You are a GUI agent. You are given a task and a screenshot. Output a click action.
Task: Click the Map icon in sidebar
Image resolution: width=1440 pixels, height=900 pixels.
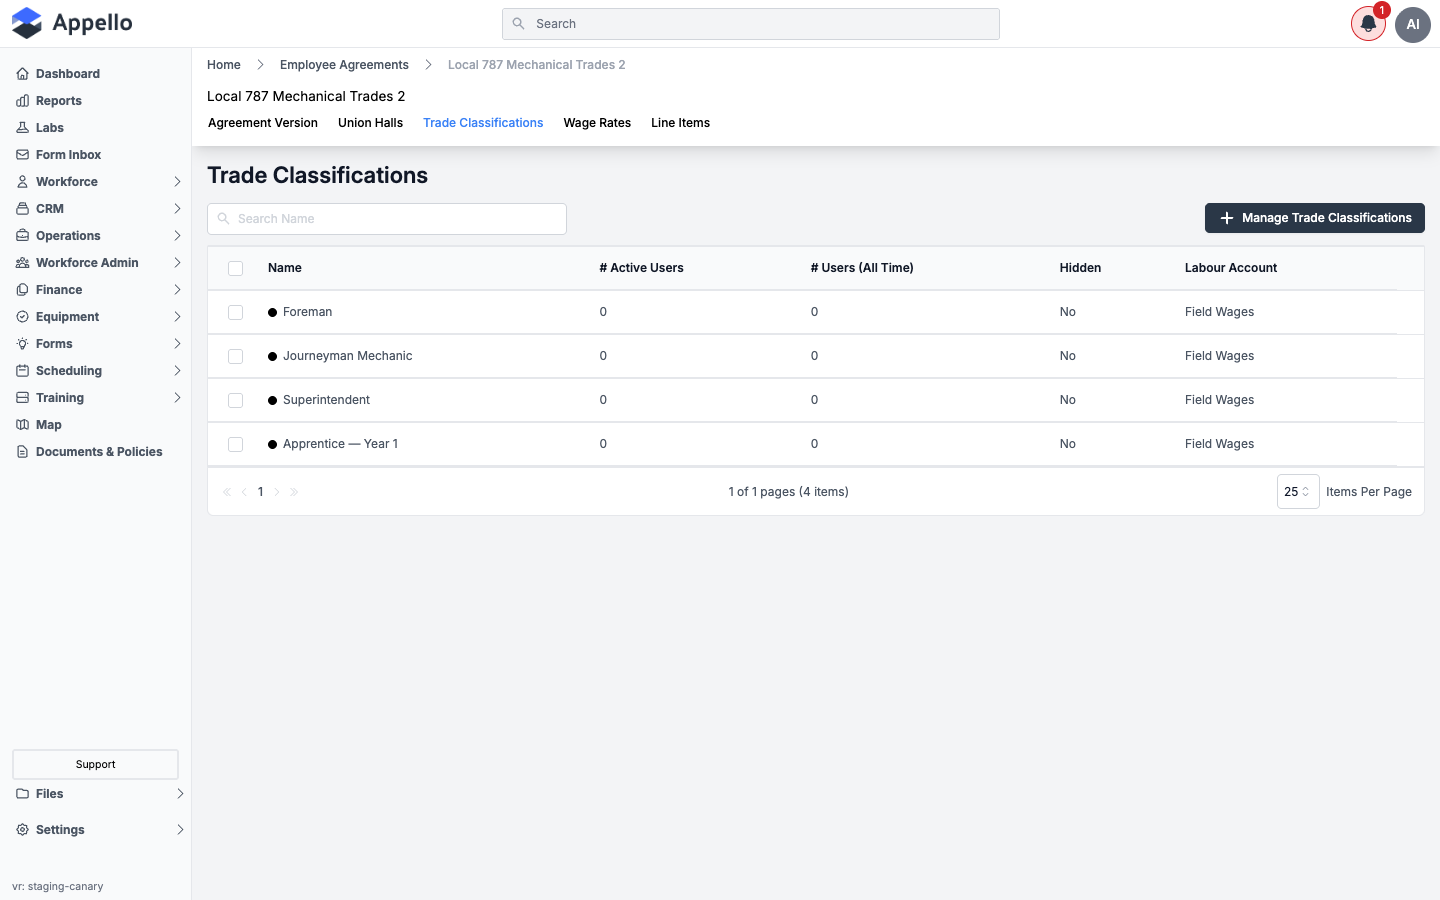click(x=22, y=425)
